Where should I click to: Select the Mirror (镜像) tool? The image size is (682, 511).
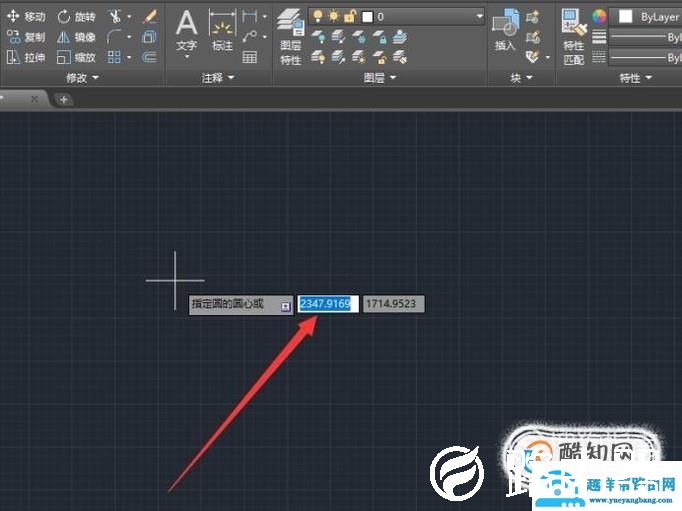point(77,37)
